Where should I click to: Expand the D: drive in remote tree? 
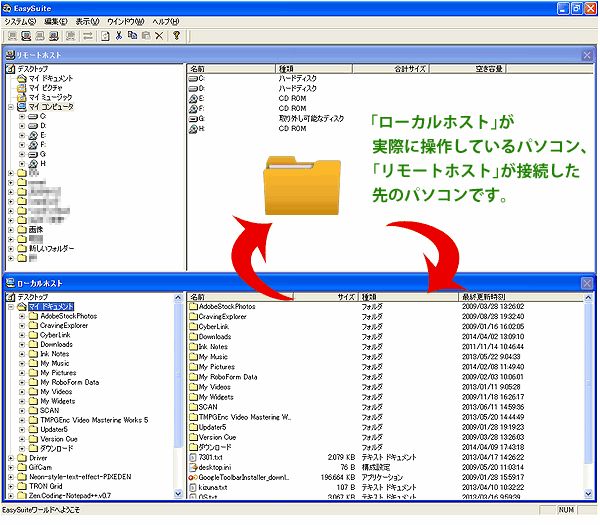[21, 126]
